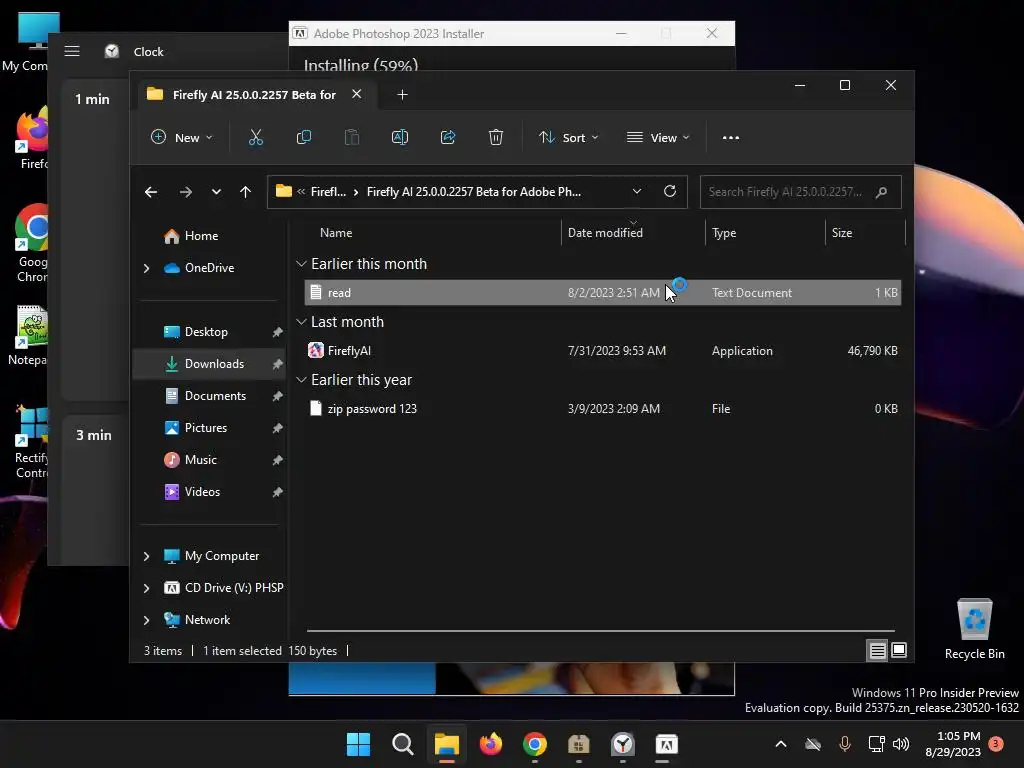1024x768 pixels.
Task: Expand Network tree node
Action: click(146, 620)
